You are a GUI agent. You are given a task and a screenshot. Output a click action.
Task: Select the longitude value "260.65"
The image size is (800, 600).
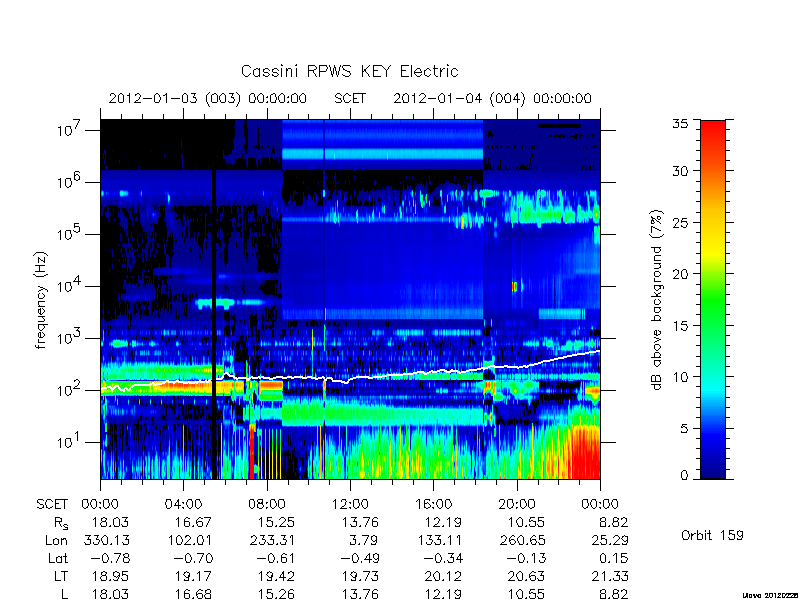coord(522,540)
